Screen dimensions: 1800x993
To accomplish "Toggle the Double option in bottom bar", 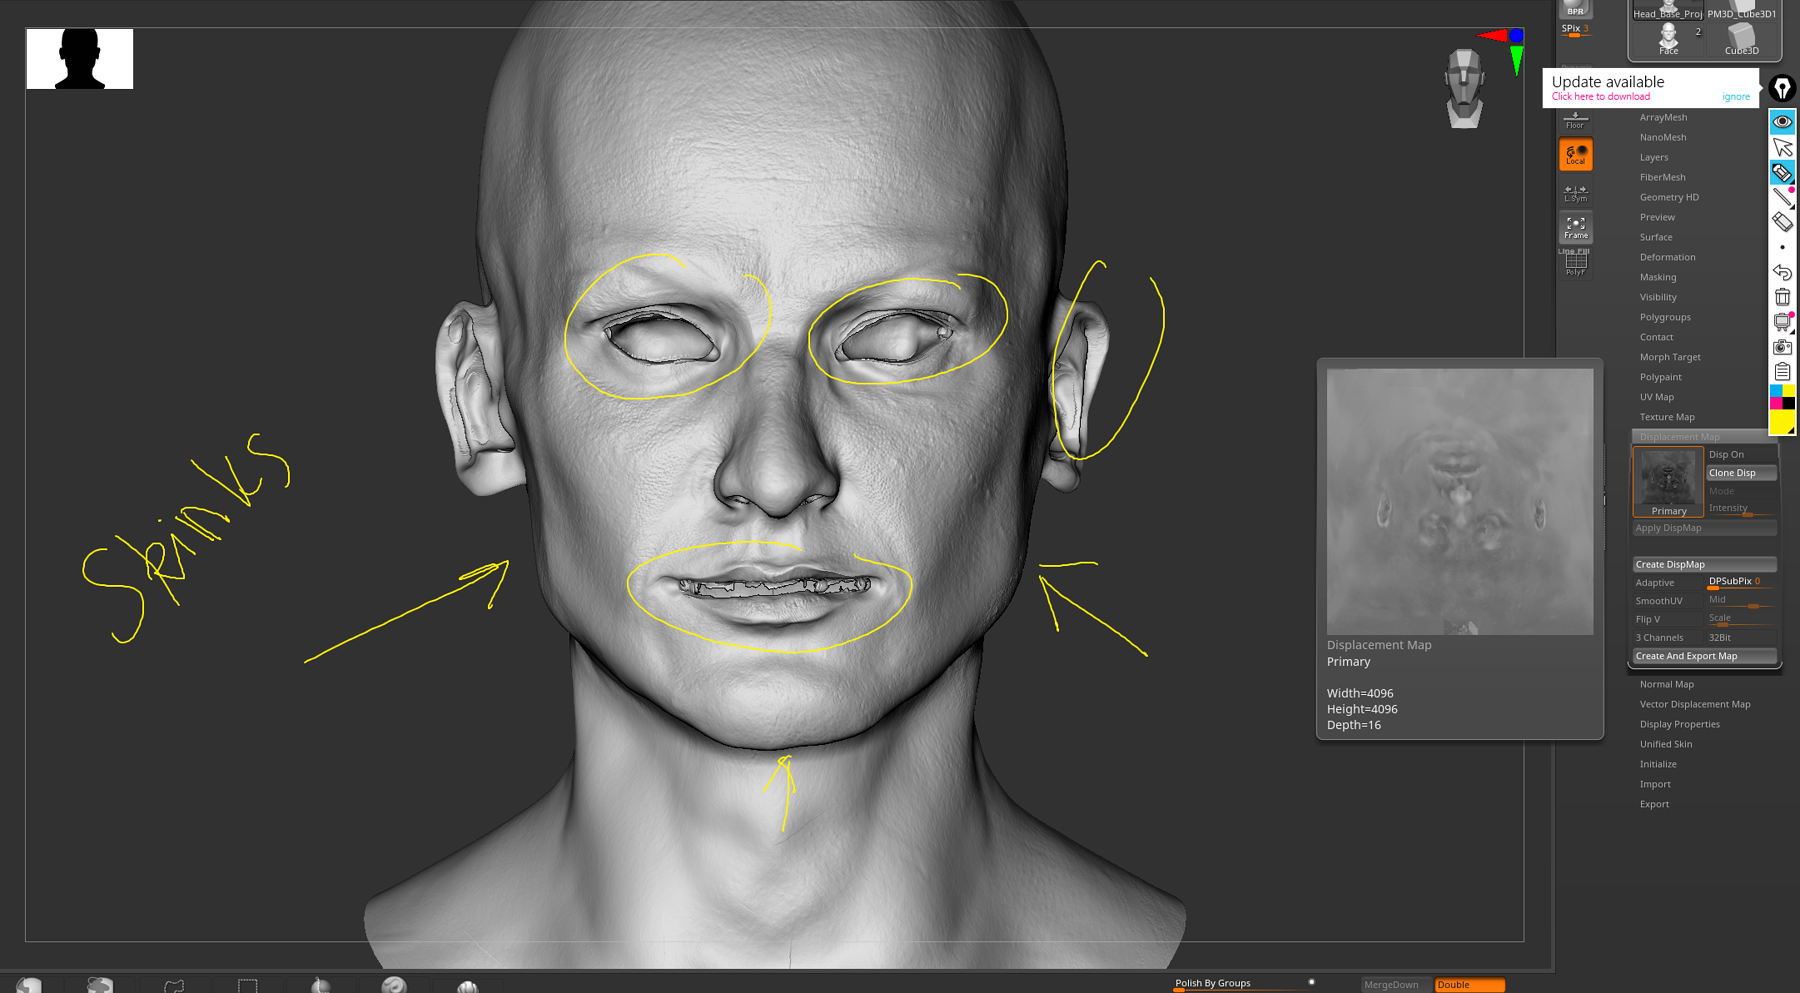I will coord(1468,985).
